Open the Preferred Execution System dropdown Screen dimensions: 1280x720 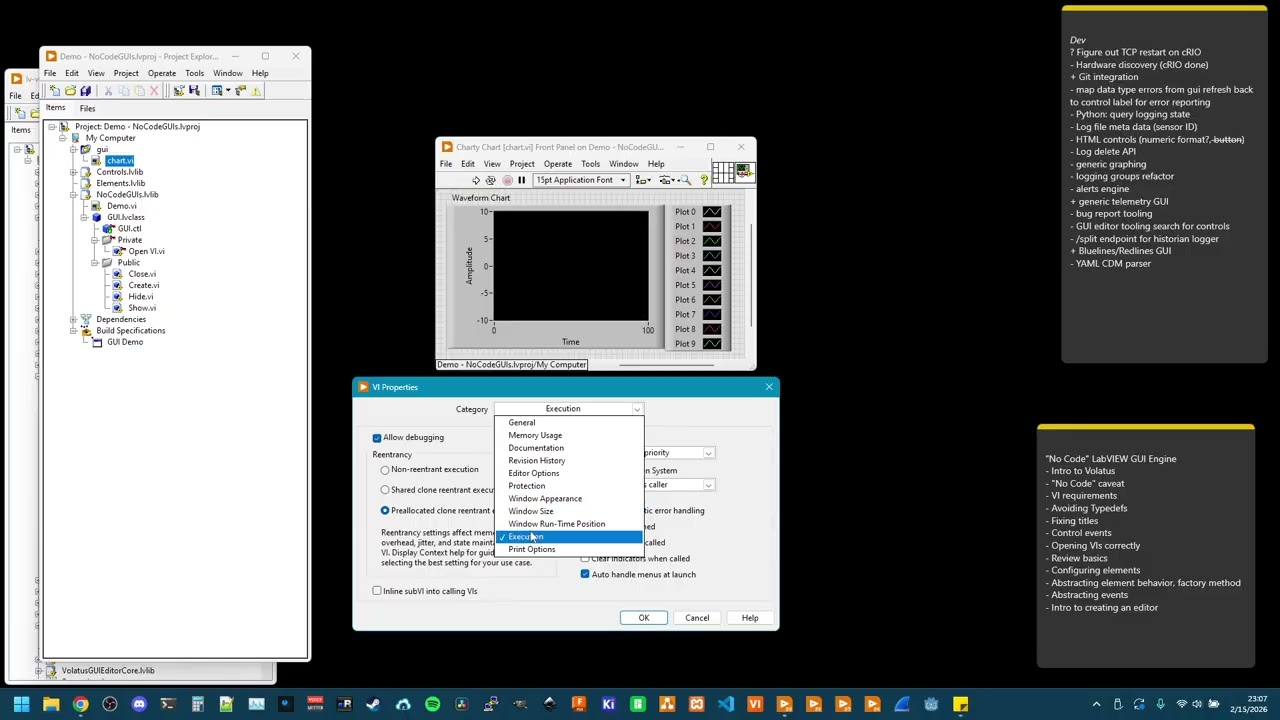(708, 485)
